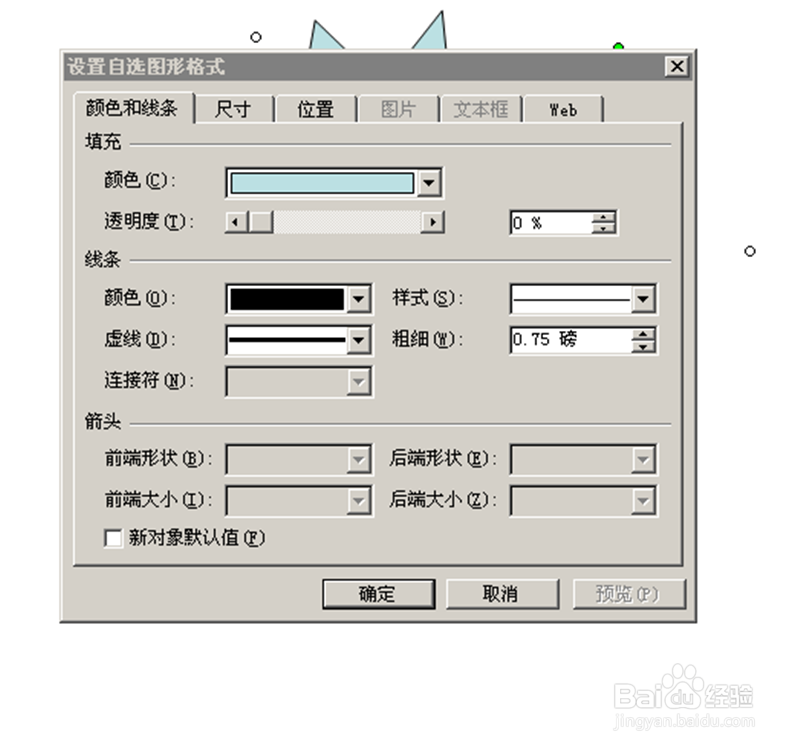Image resolution: width=800 pixels, height=749 pixels.
Task: Open the 虚线 dash style dropdown
Action: pos(359,340)
